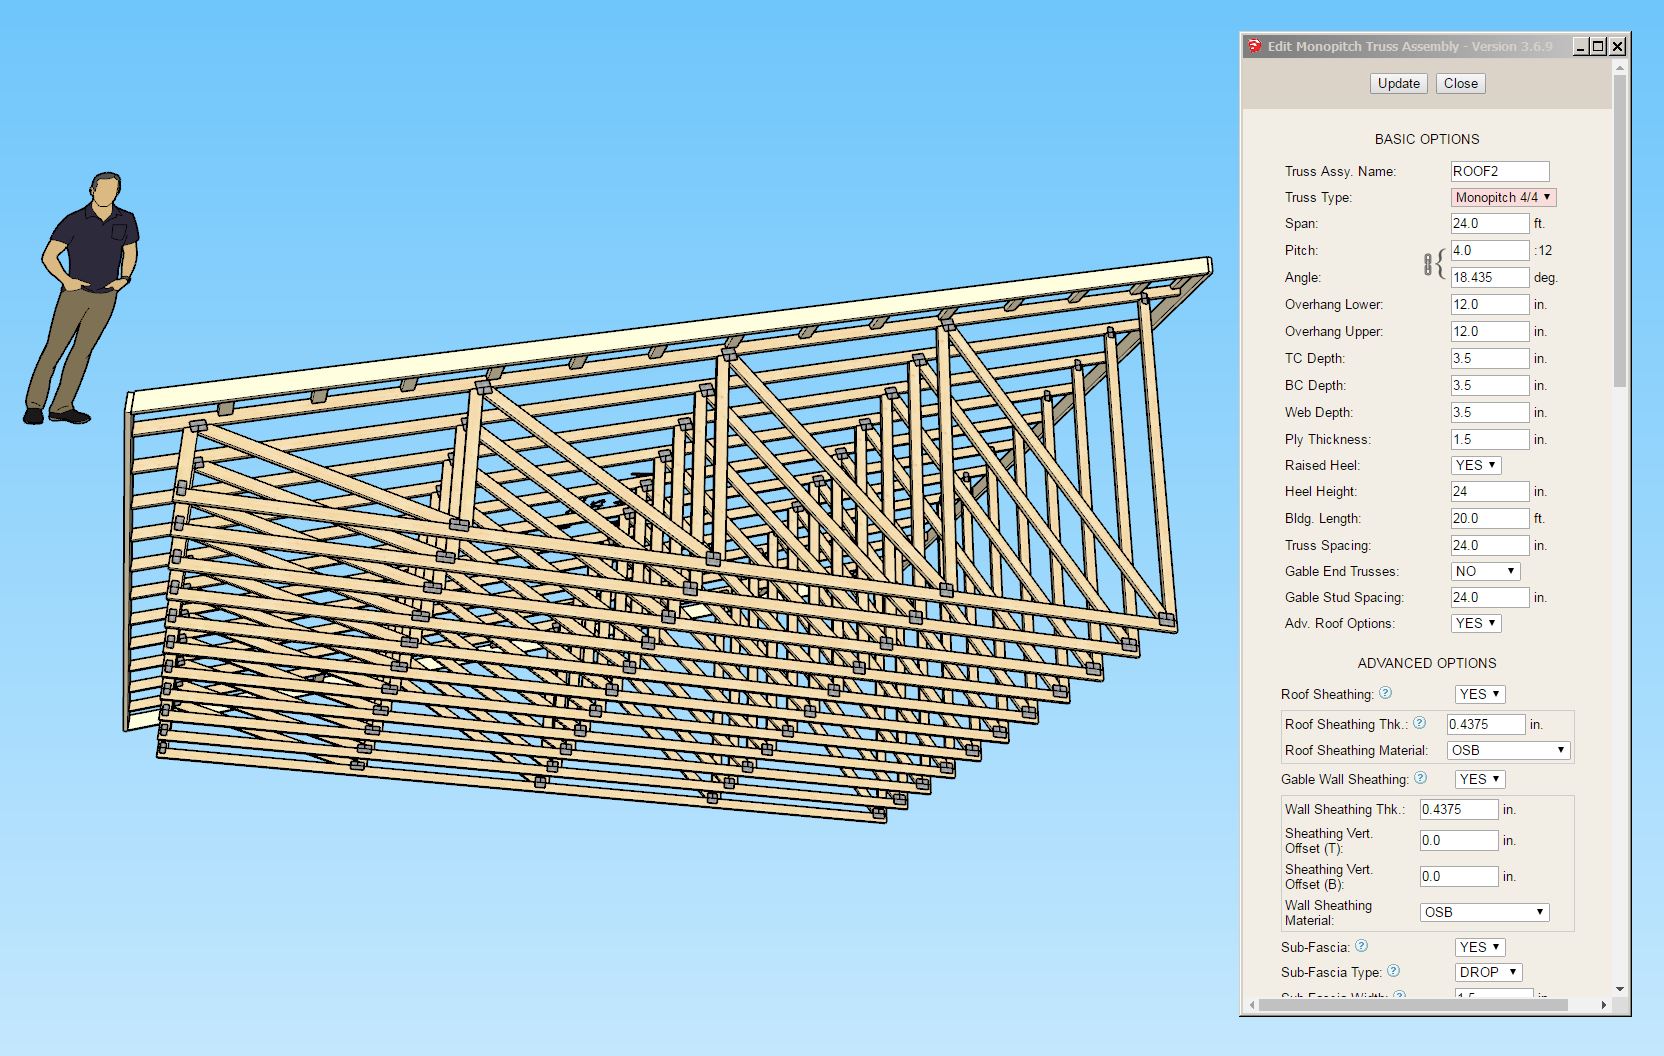Click the Sub-Fascia Type help icon
Viewport: 1664px width, 1056px height.
[x=1393, y=970]
